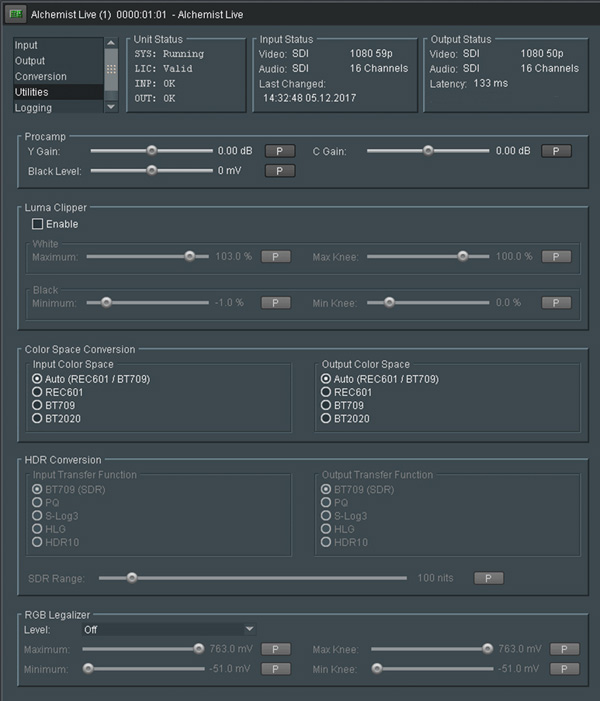Click the Alchemist Live app icon in title bar
The image size is (600, 701).
point(16,14)
